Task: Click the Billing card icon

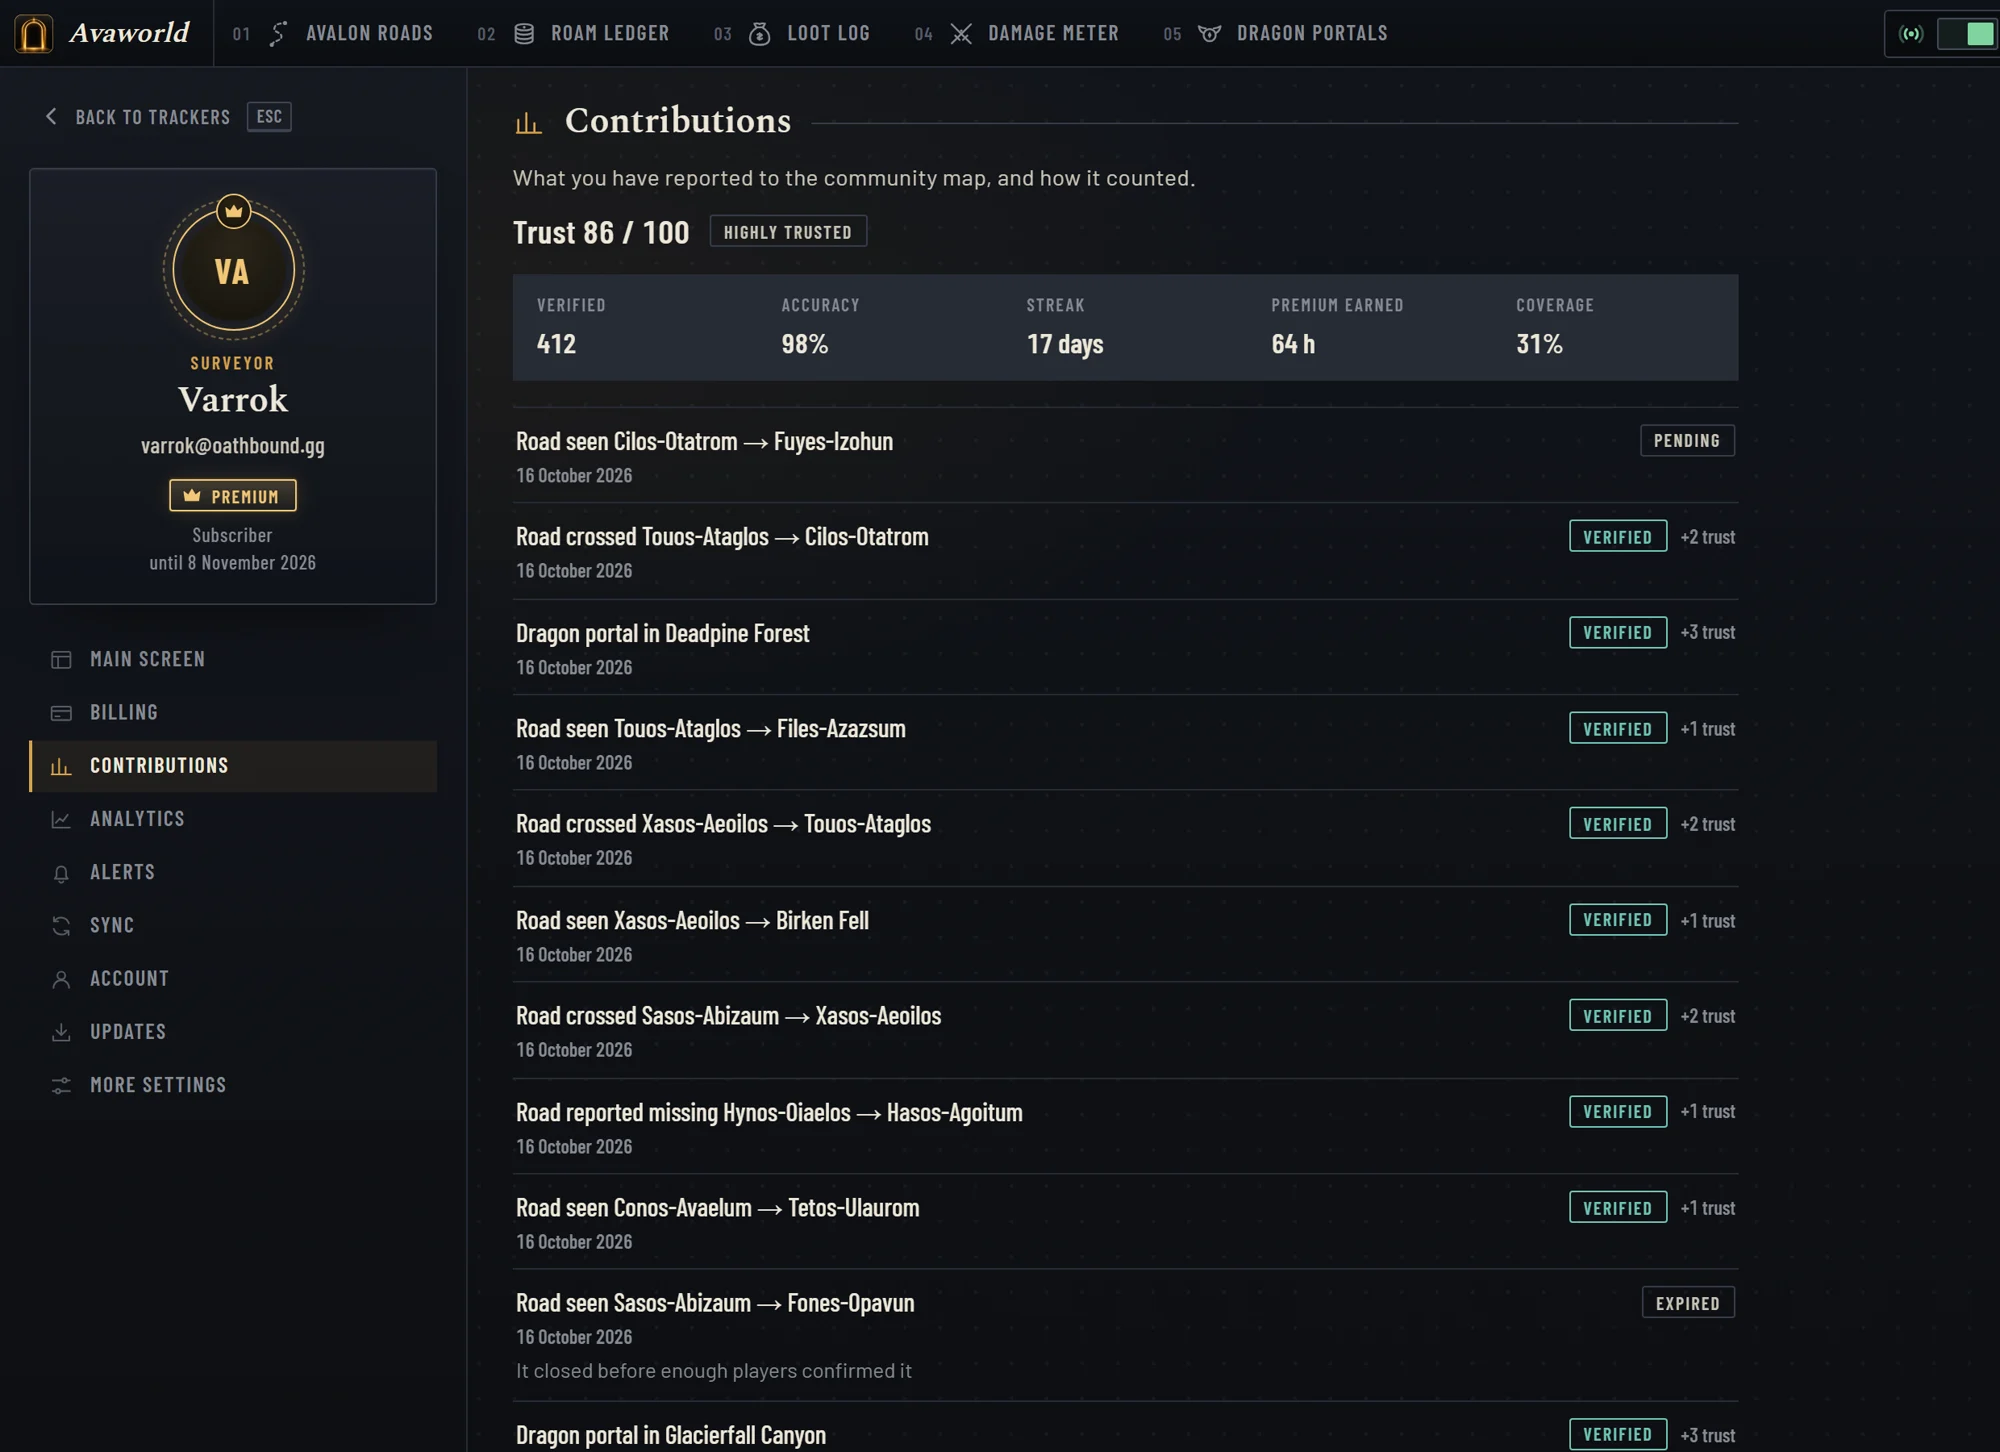Action: pyautogui.click(x=61, y=713)
